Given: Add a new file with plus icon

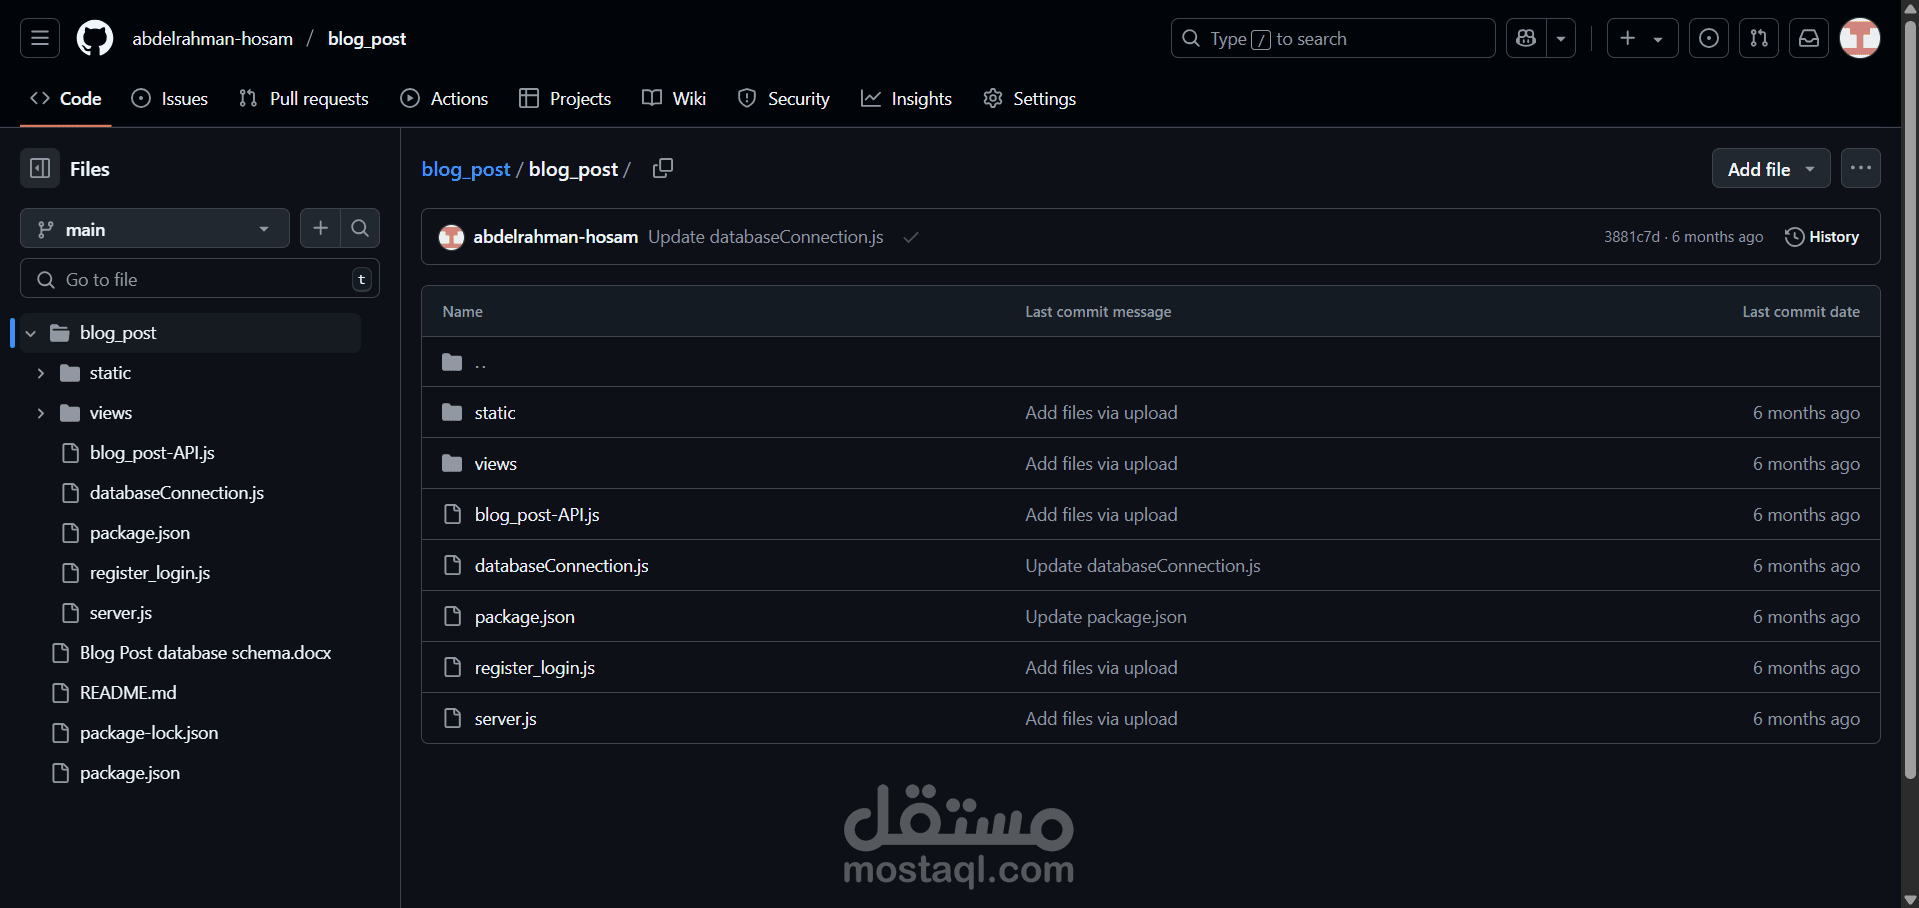Looking at the screenshot, I should [x=320, y=229].
